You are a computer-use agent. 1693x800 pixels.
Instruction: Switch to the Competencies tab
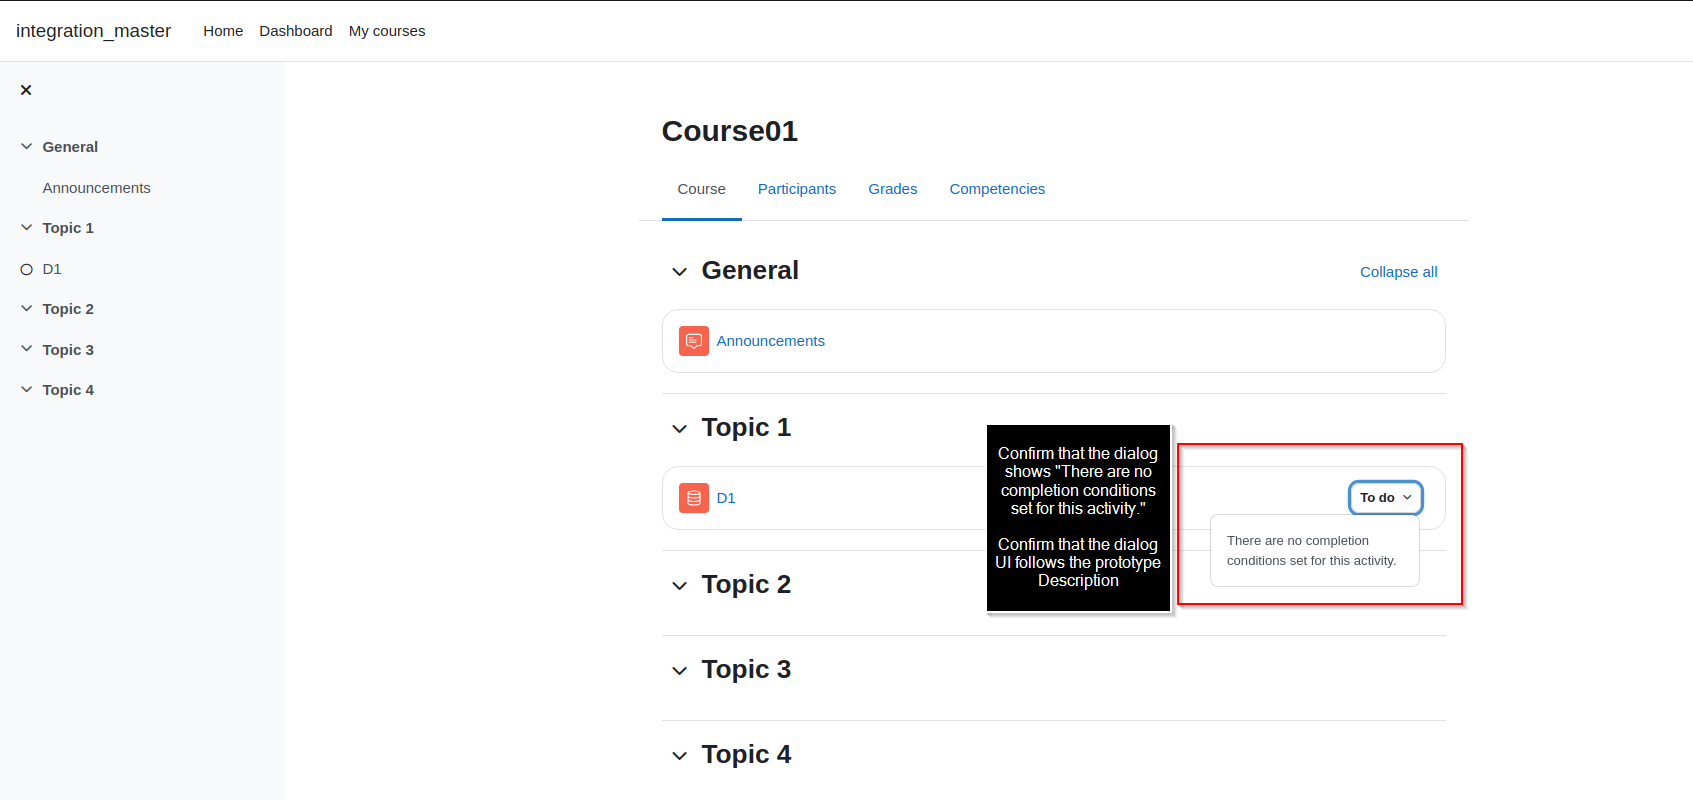tap(997, 189)
